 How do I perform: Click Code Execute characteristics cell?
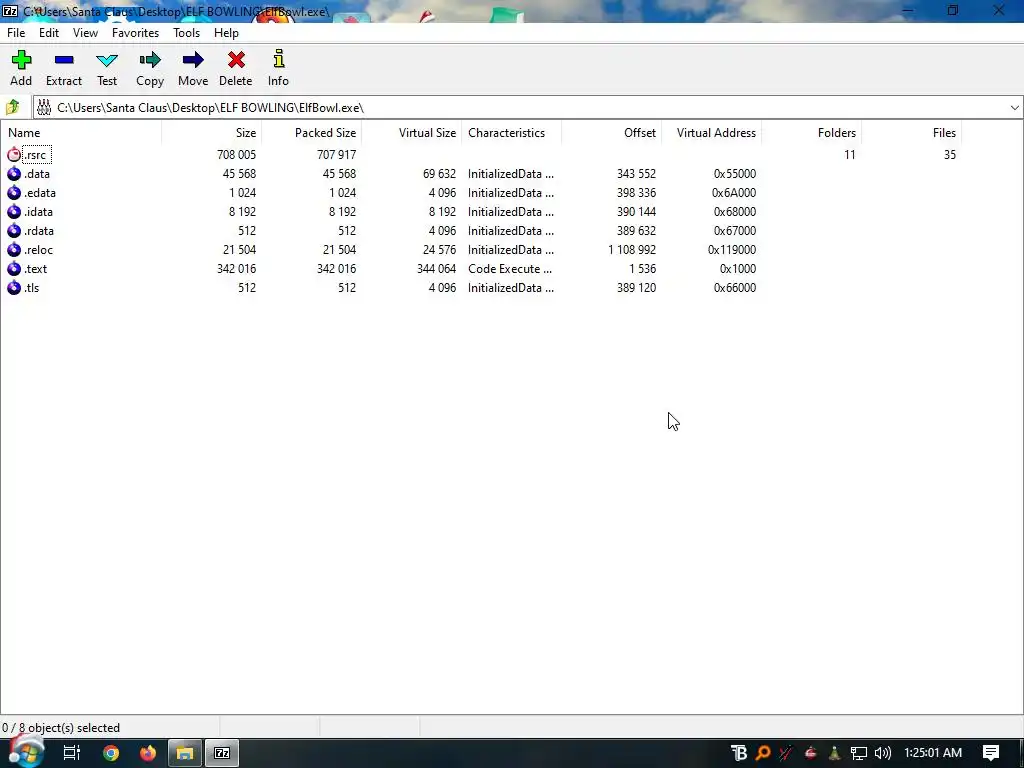[x=509, y=268]
